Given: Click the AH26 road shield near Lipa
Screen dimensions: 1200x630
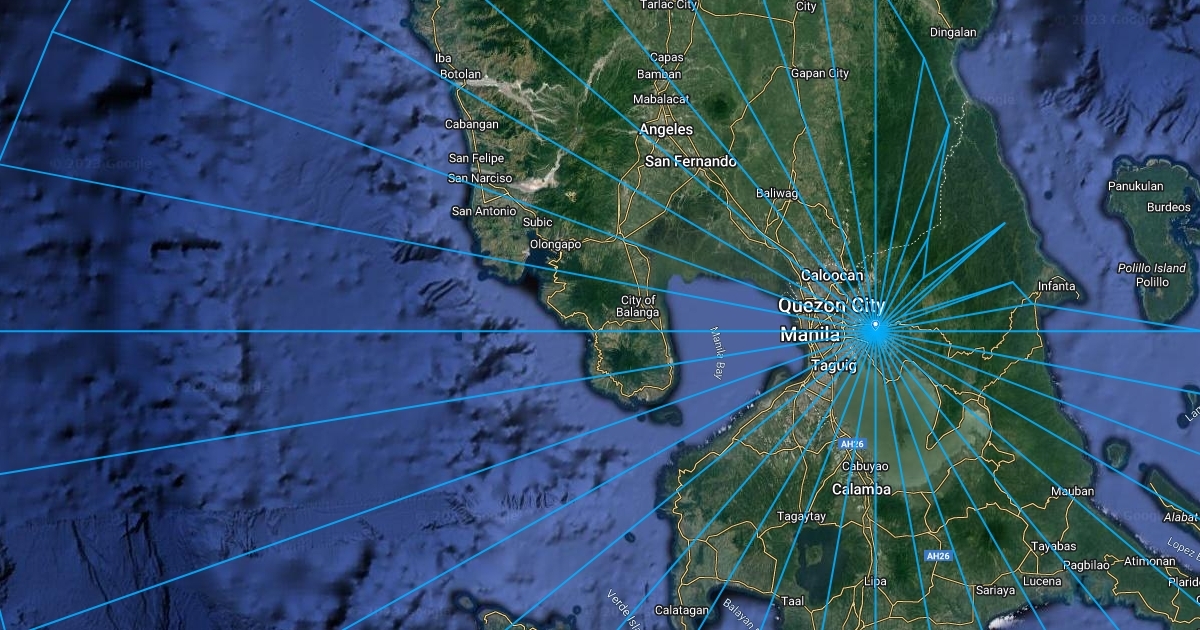Looking at the screenshot, I should (x=936, y=555).
